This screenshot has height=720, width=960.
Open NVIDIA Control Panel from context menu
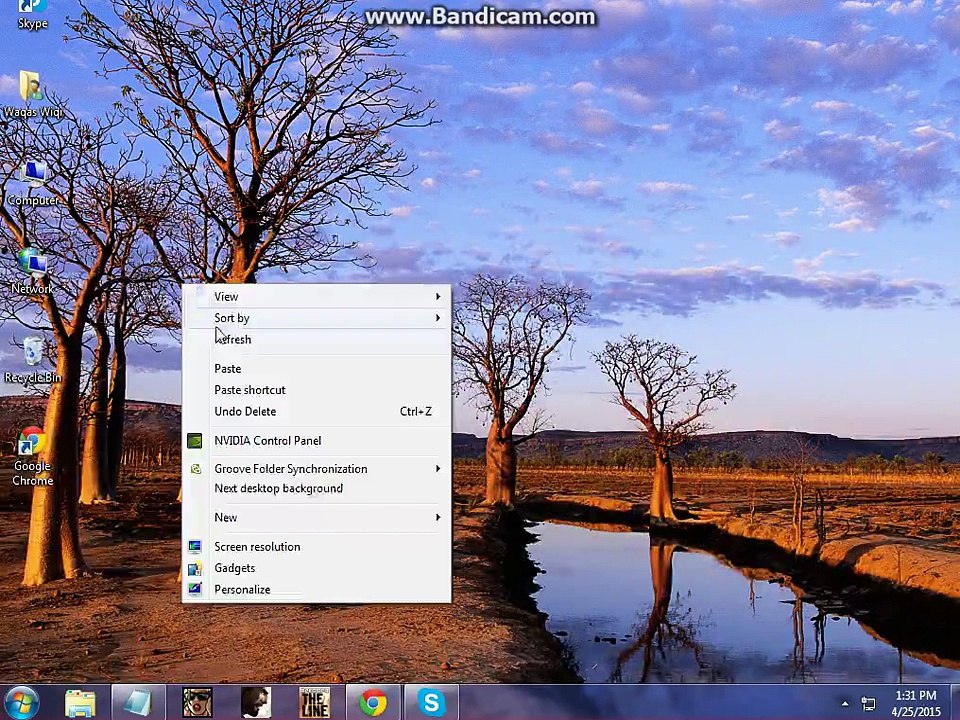(x=317, y=441)
